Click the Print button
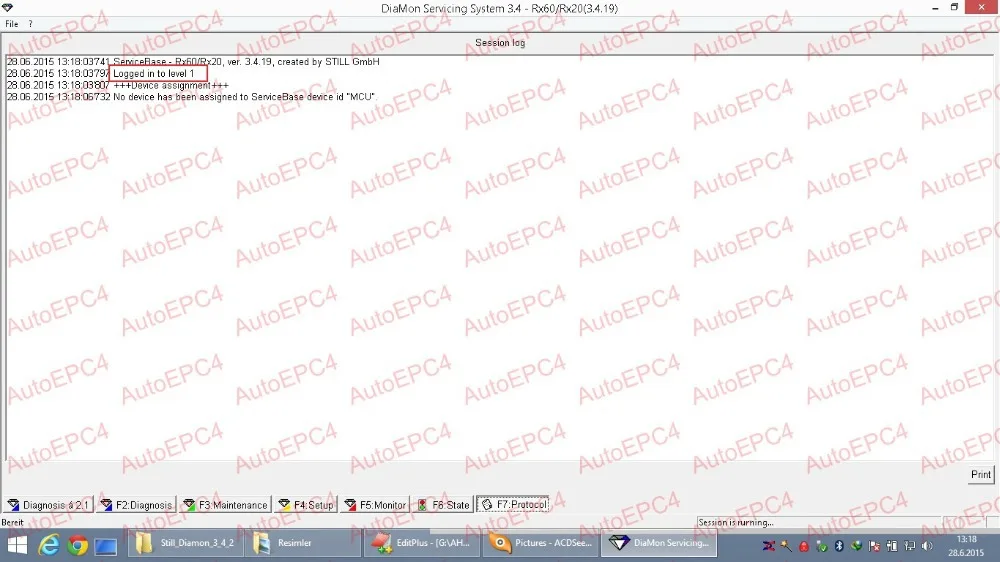This screenshot has width=1000, height=562. pyautogui.click(x=981, y=475)
